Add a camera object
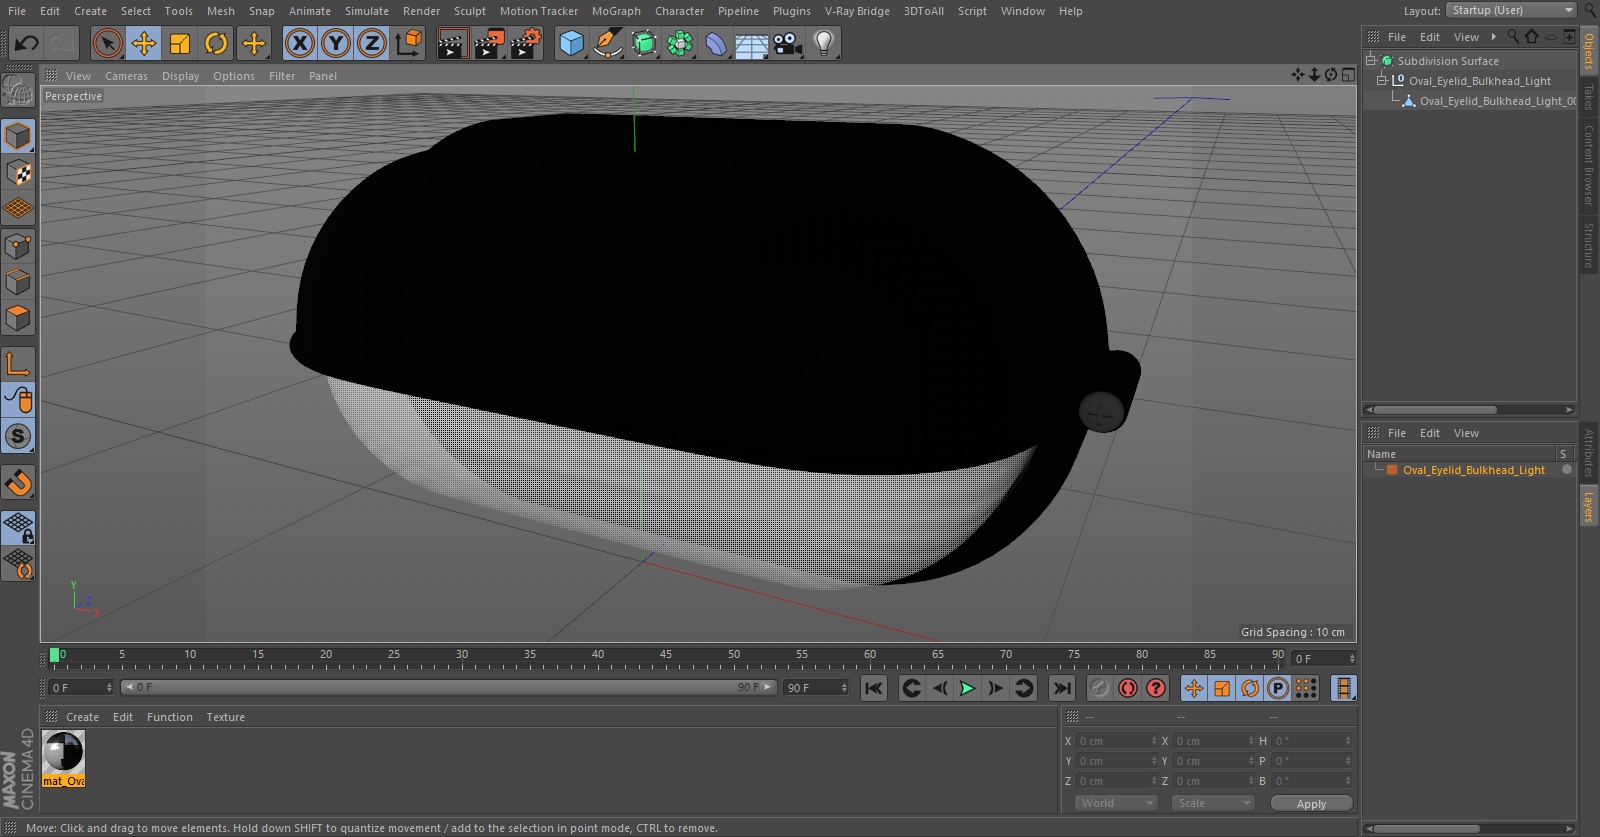This screenshot has height=837, width=1600. pos(788,43)
